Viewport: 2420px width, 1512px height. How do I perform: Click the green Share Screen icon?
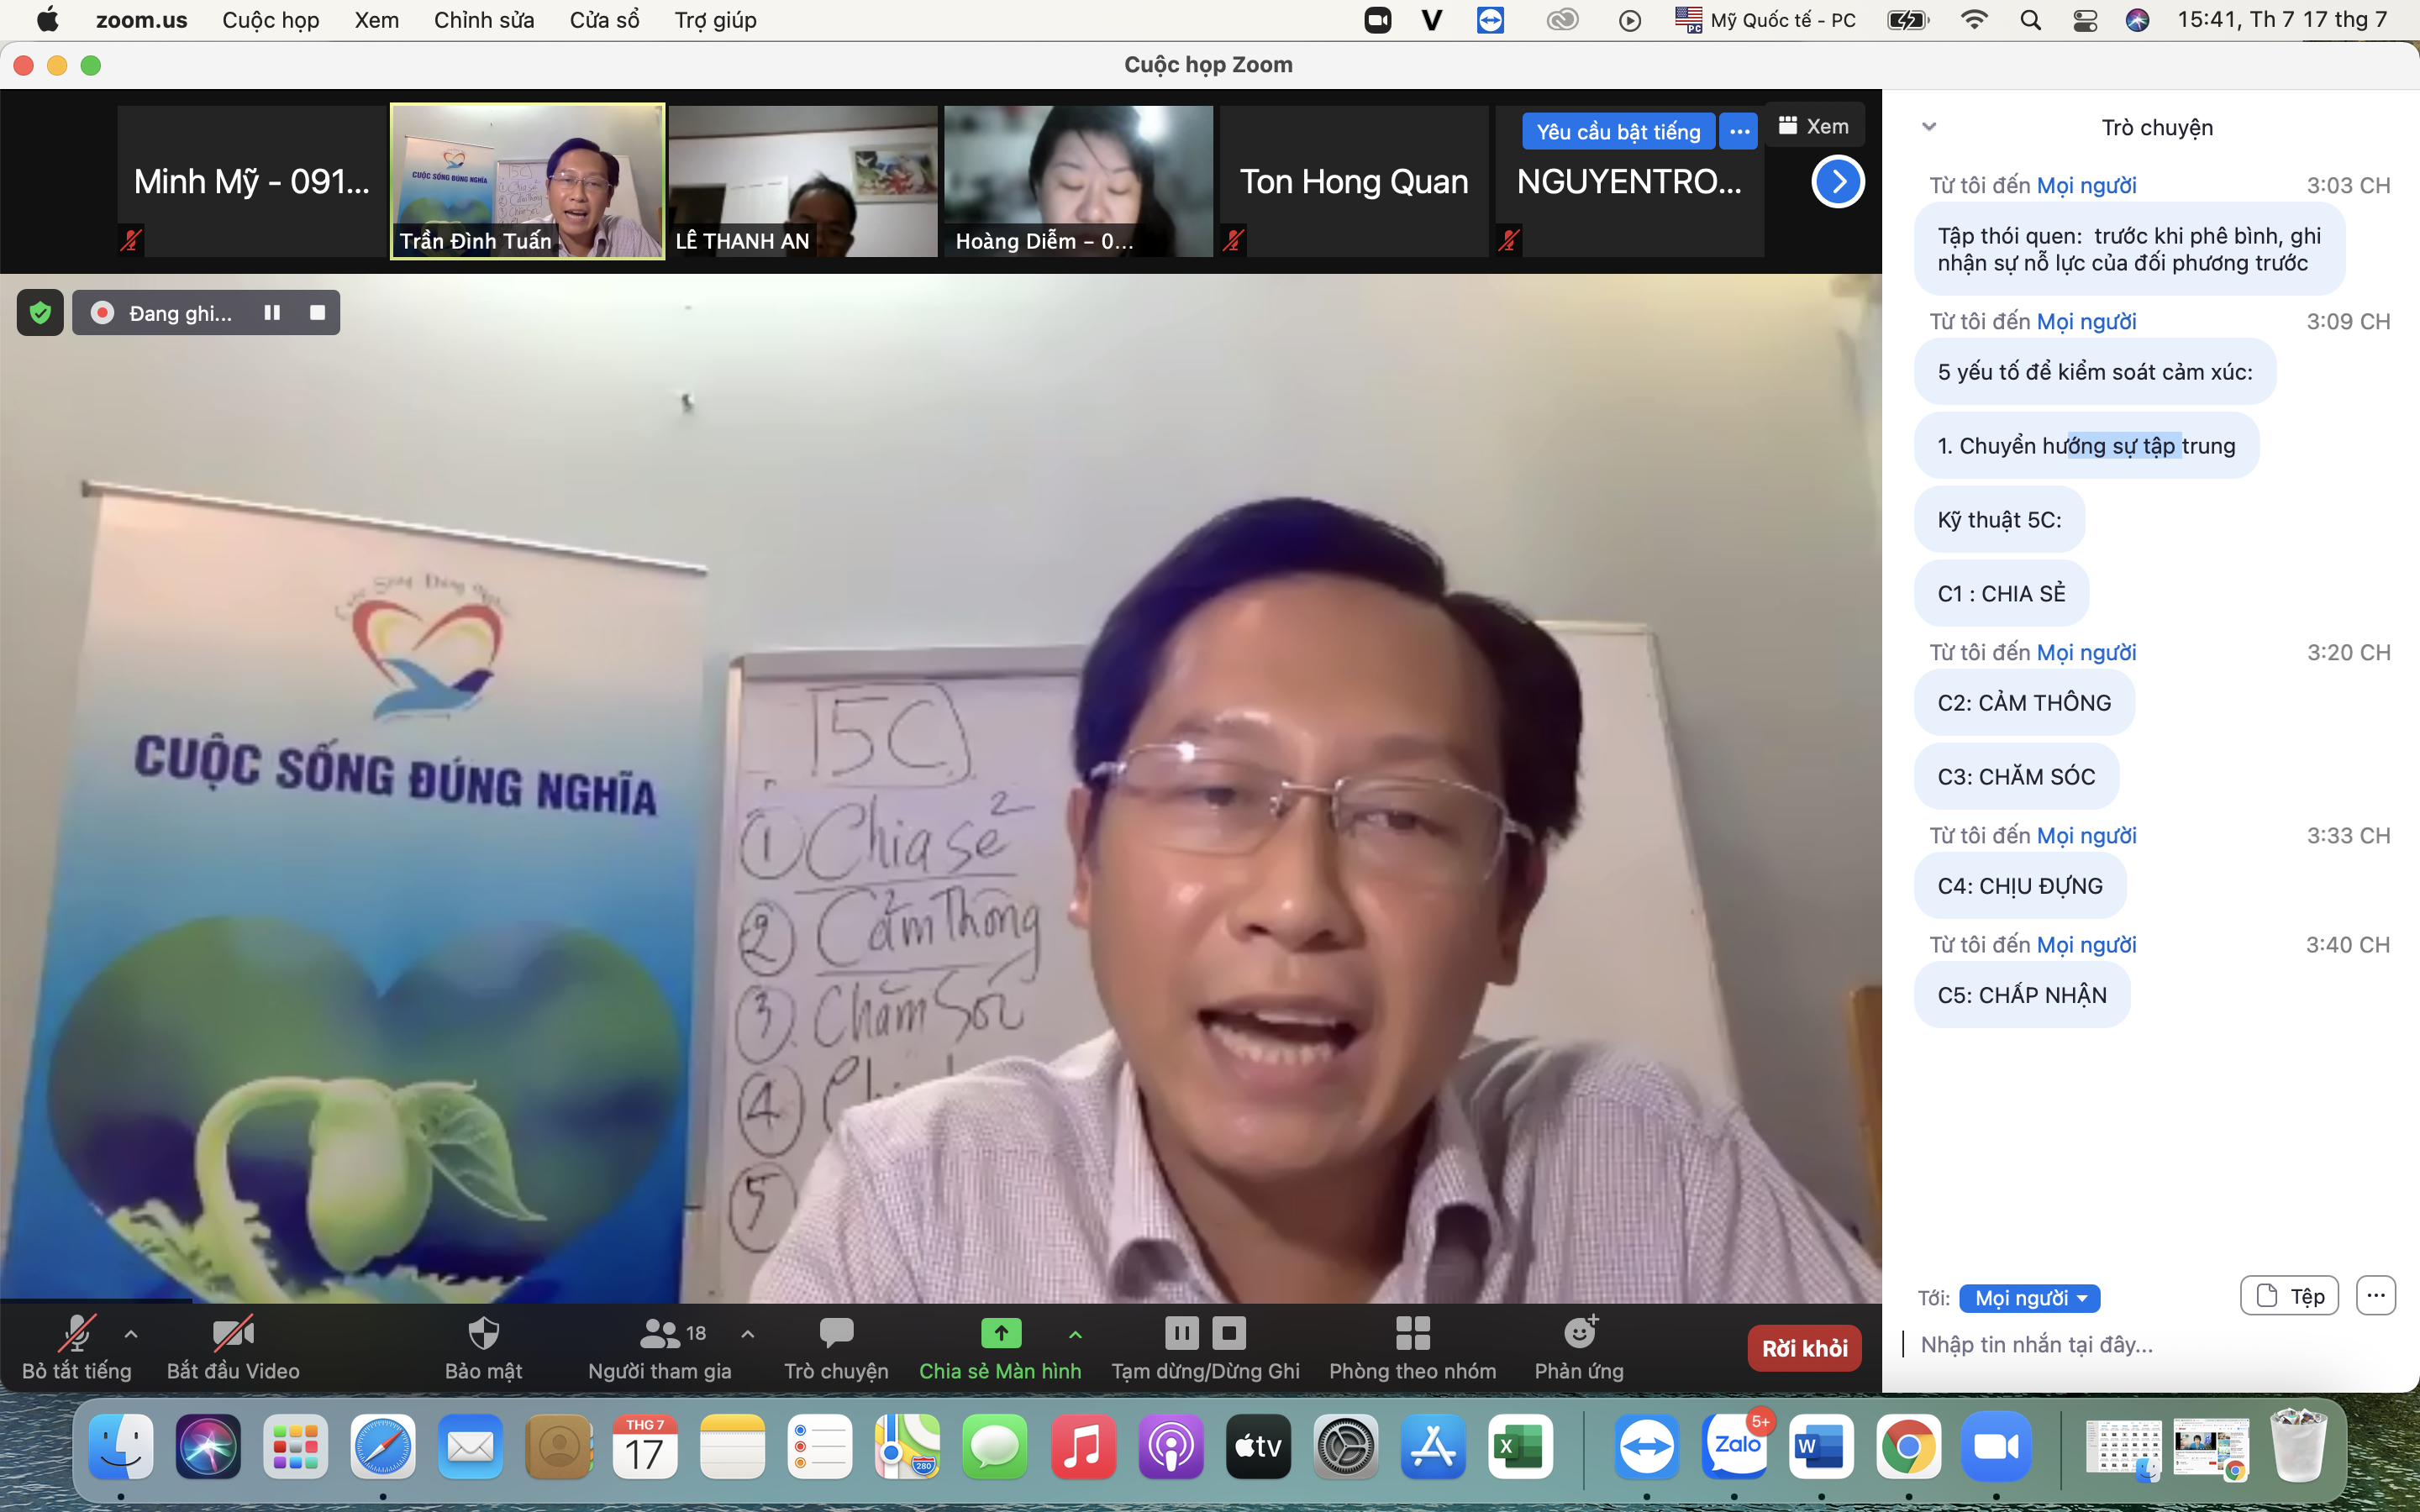coord(1000,1333)
